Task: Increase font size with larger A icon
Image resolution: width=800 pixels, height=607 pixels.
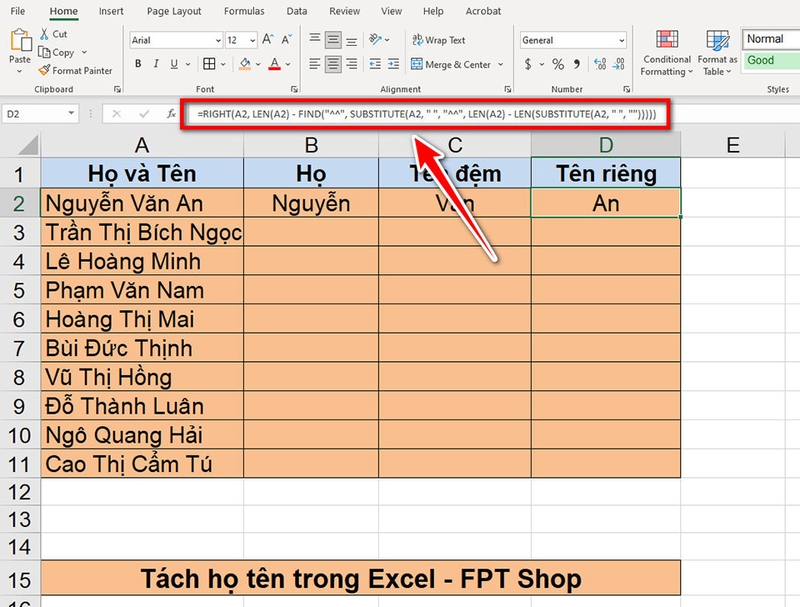Action: pos(267,39)
